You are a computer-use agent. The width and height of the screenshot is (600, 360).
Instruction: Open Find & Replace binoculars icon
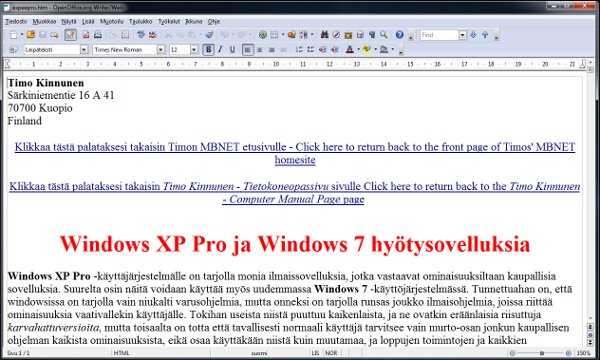tap(324, 35)
